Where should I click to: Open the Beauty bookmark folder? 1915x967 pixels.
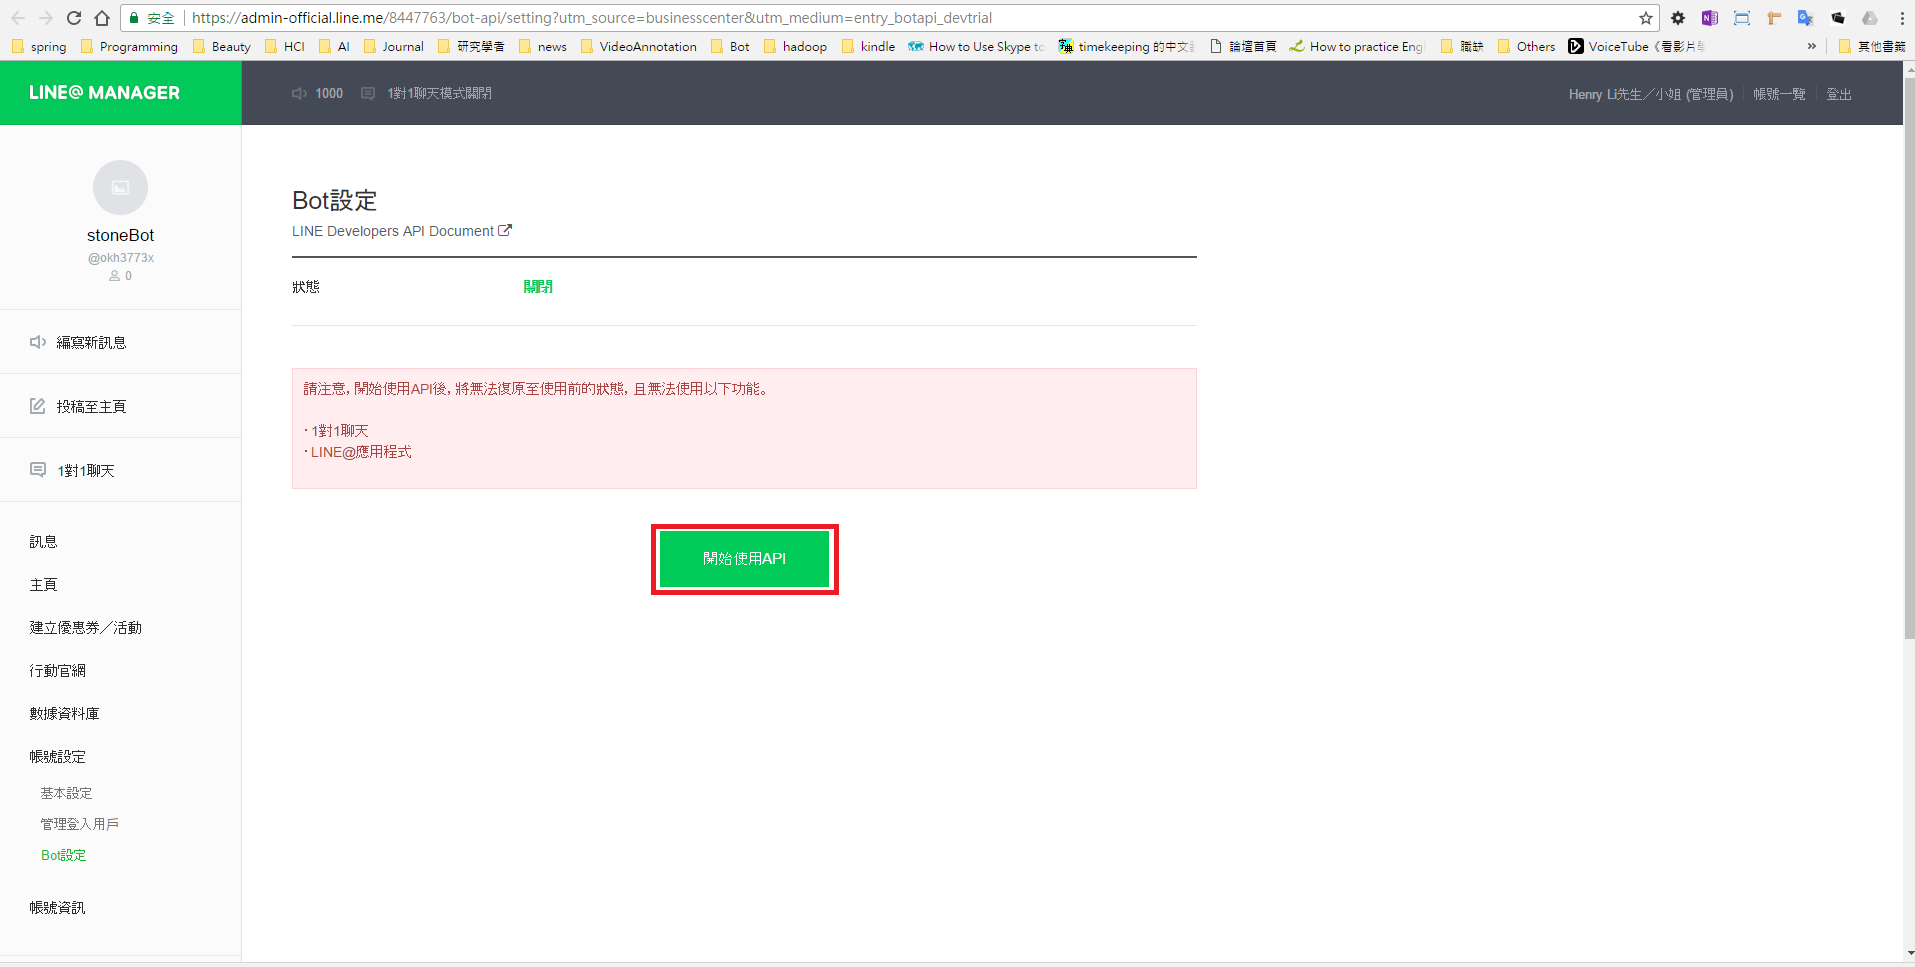[221, 46]
